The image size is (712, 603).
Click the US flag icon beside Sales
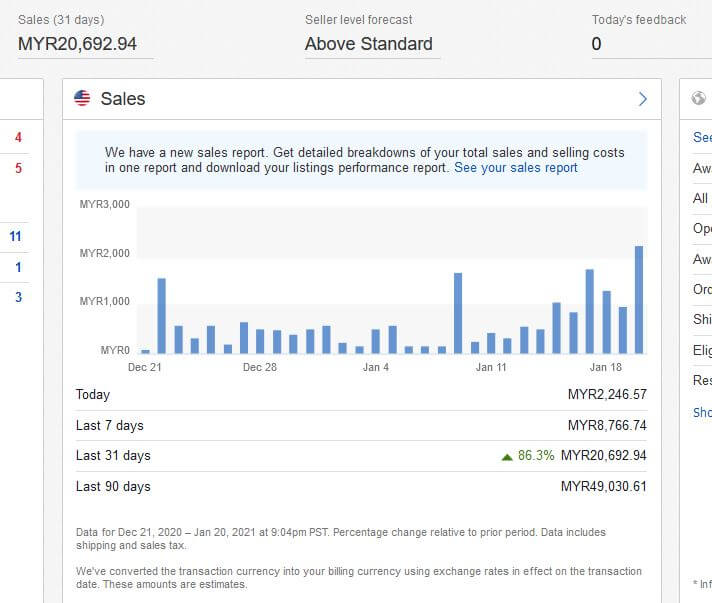tap(83, 98)
